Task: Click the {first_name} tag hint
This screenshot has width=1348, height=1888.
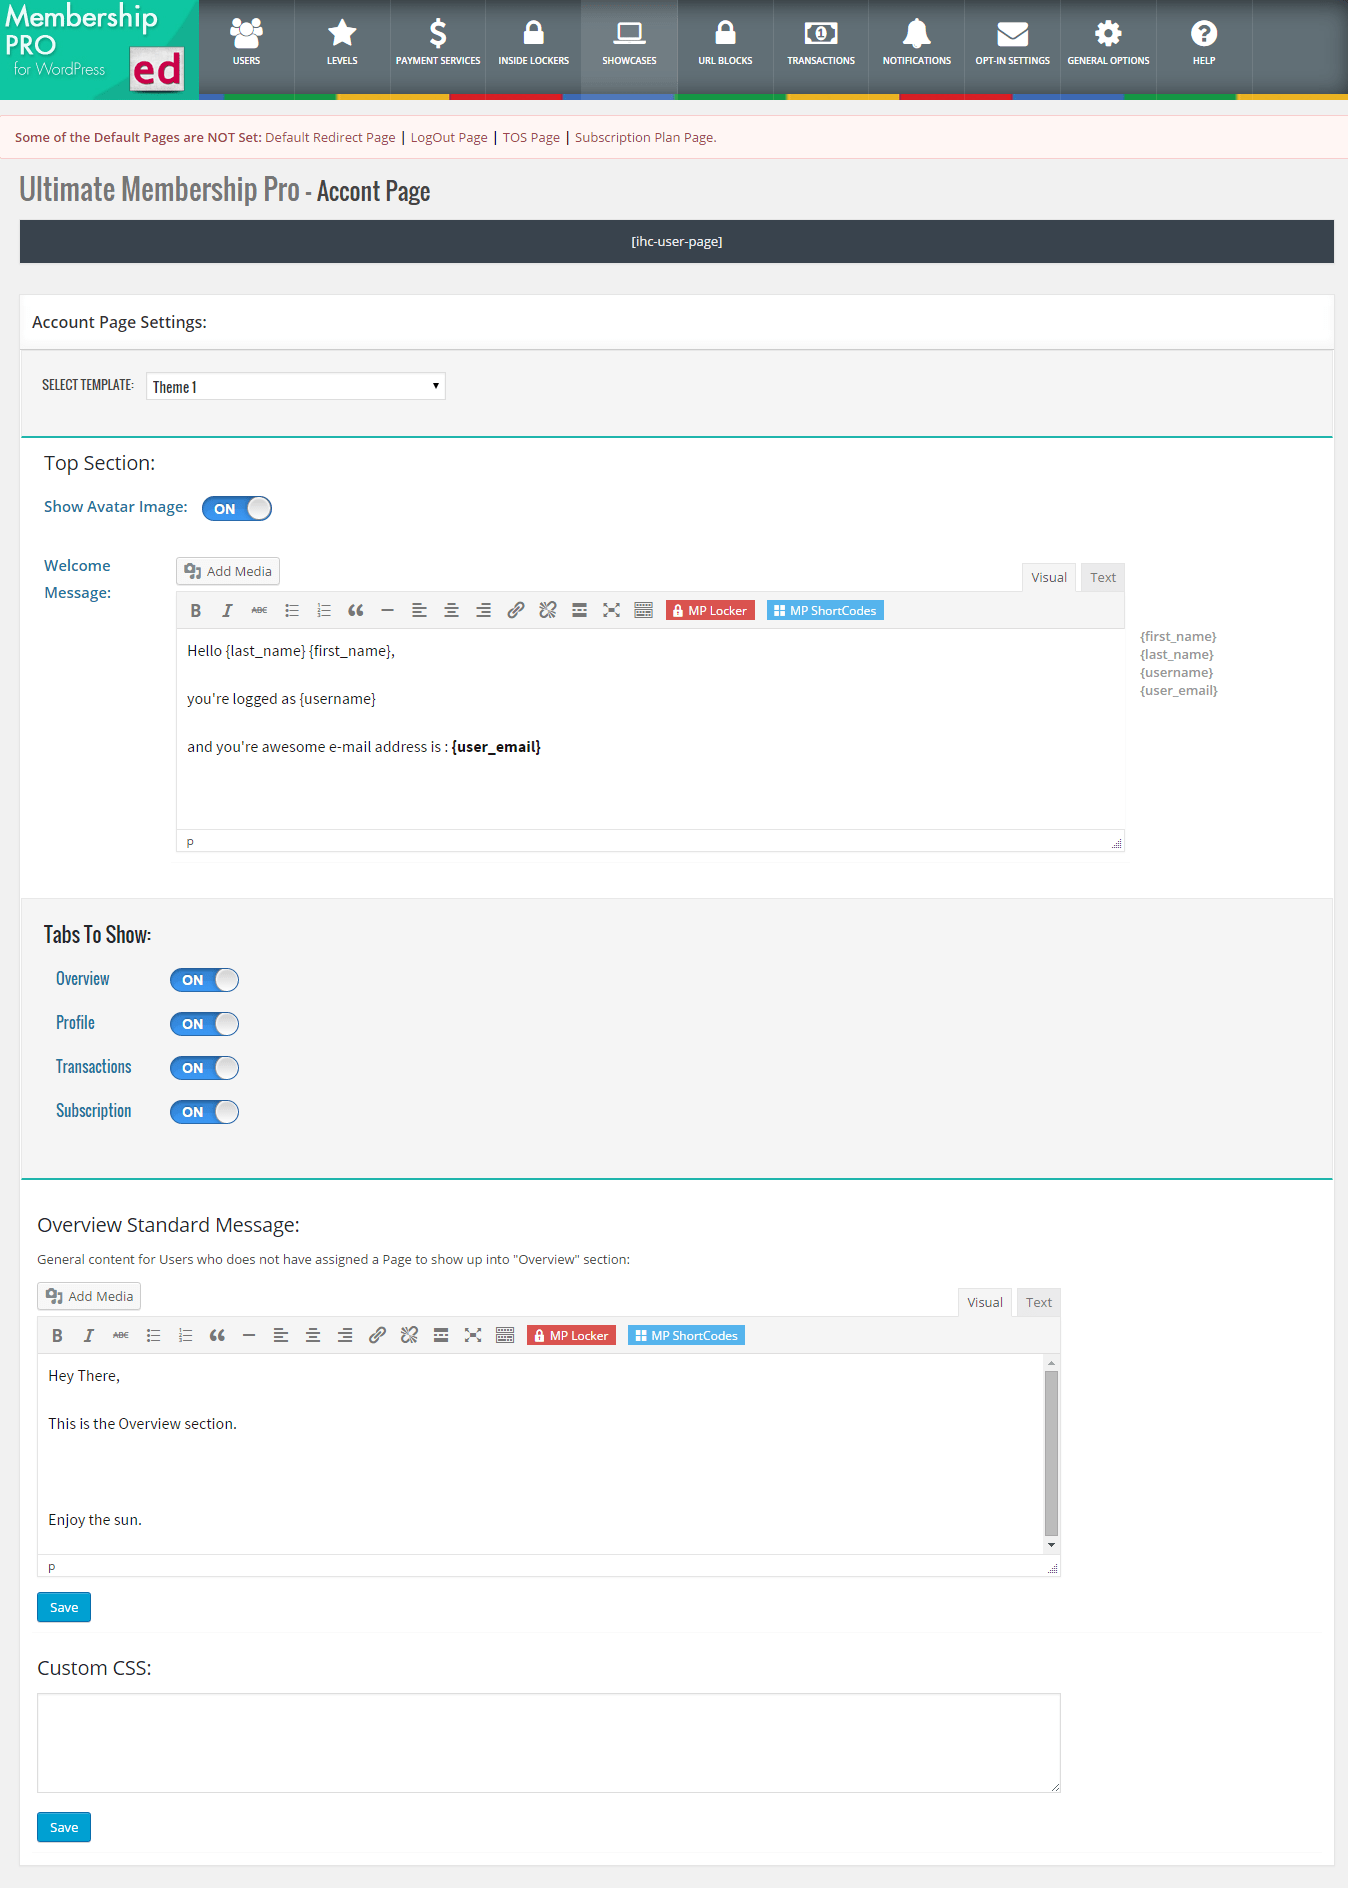Action: [x=1178, y=637]
